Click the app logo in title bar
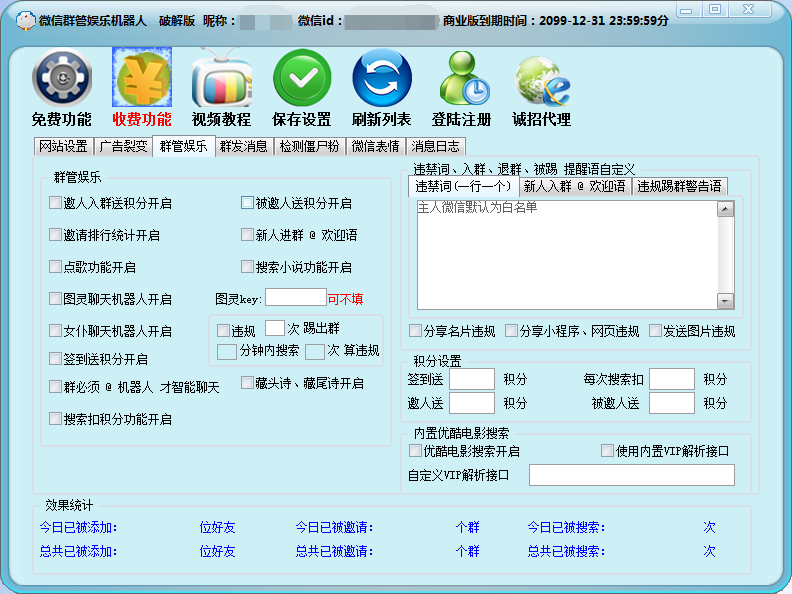 coord(25,20)
